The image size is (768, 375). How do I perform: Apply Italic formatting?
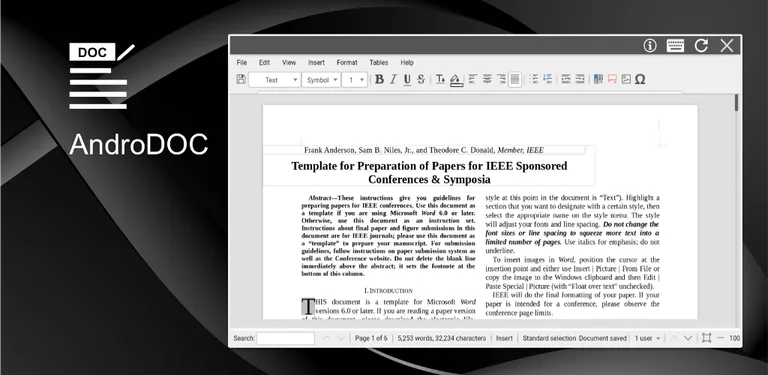tap(393, 79)
